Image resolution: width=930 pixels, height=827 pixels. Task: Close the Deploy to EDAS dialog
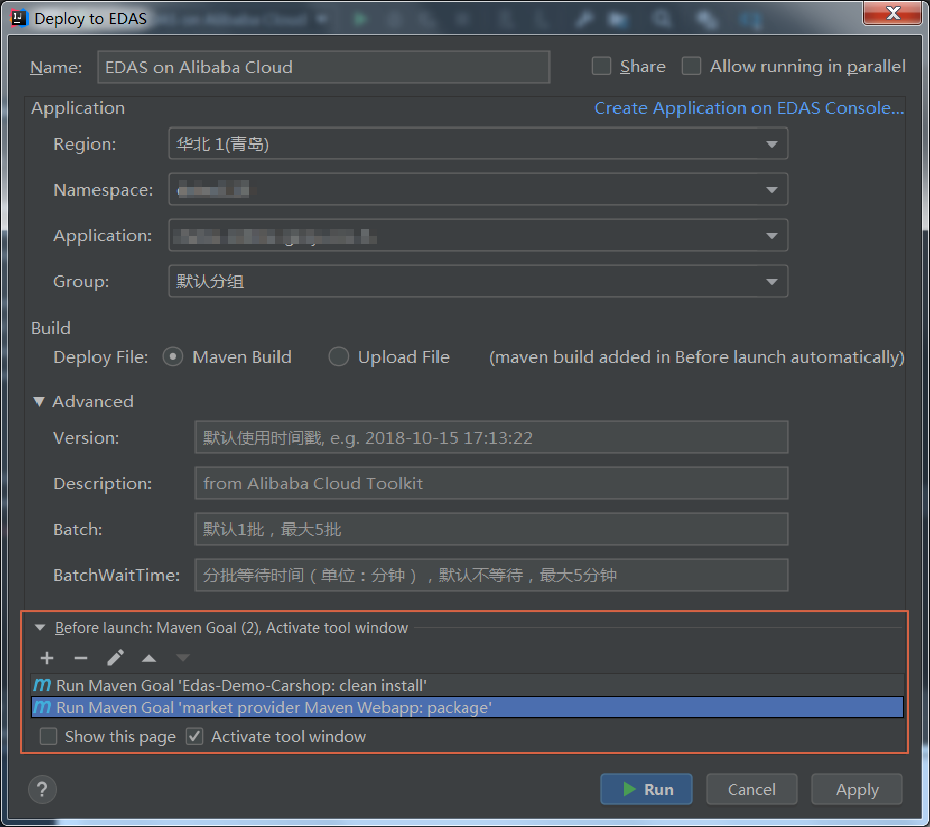893,13
